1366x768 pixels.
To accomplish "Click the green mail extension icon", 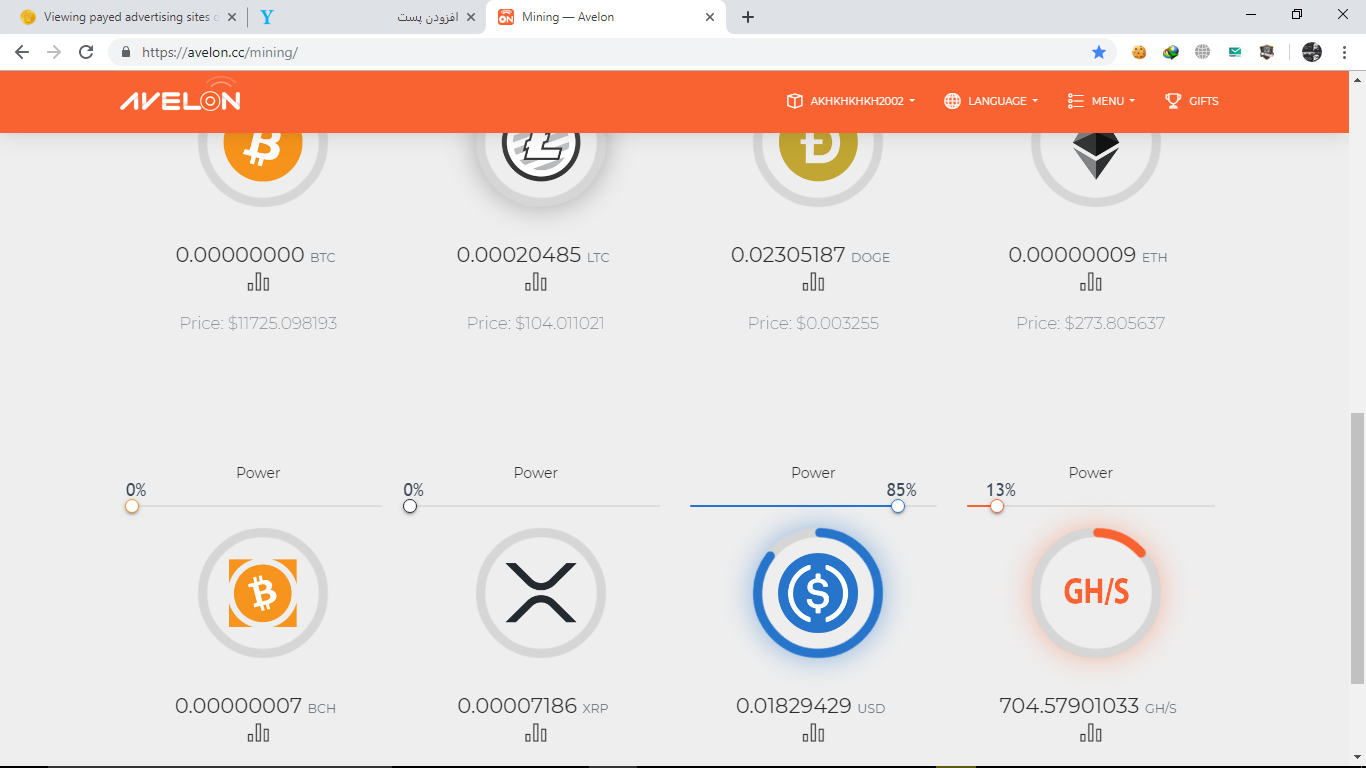I will (1235, 52).
